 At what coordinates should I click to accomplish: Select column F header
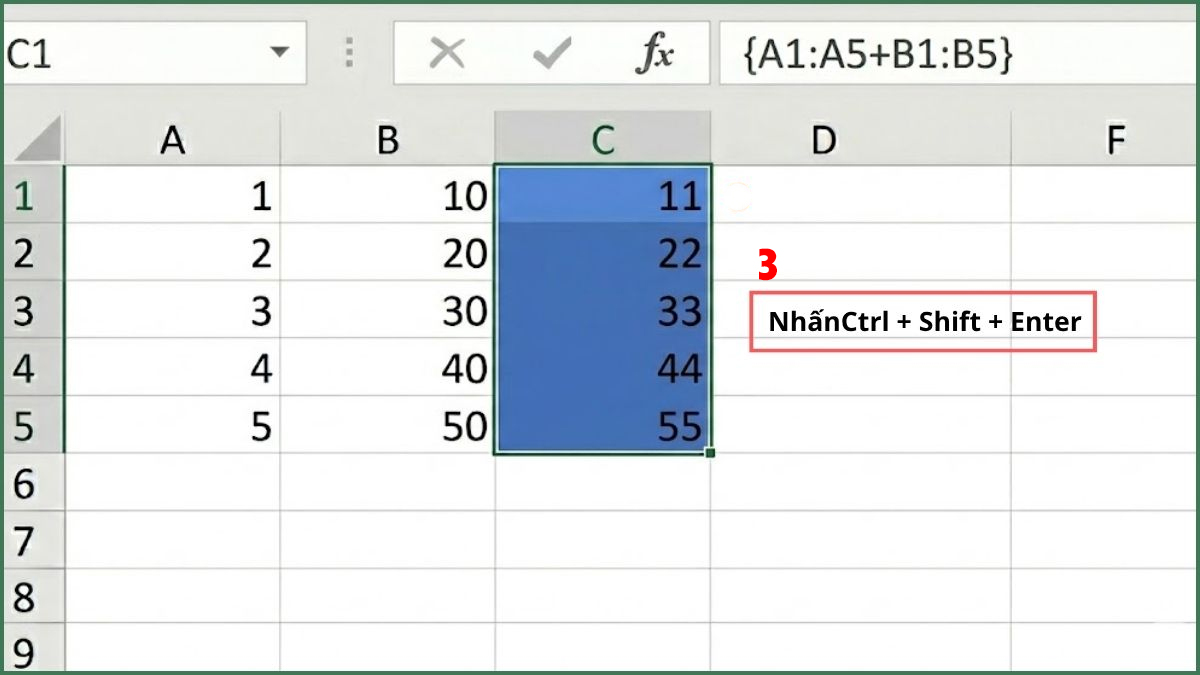(x=1115, y=138)
